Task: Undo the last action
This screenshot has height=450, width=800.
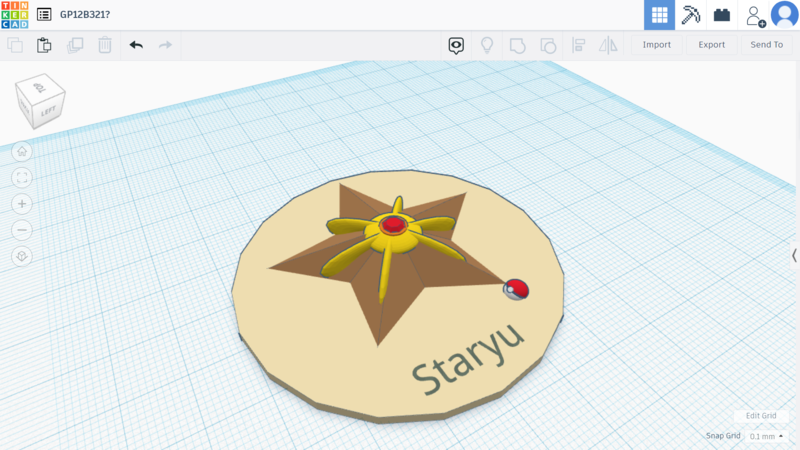Action: pyautogui.click(x=136, y=45)
